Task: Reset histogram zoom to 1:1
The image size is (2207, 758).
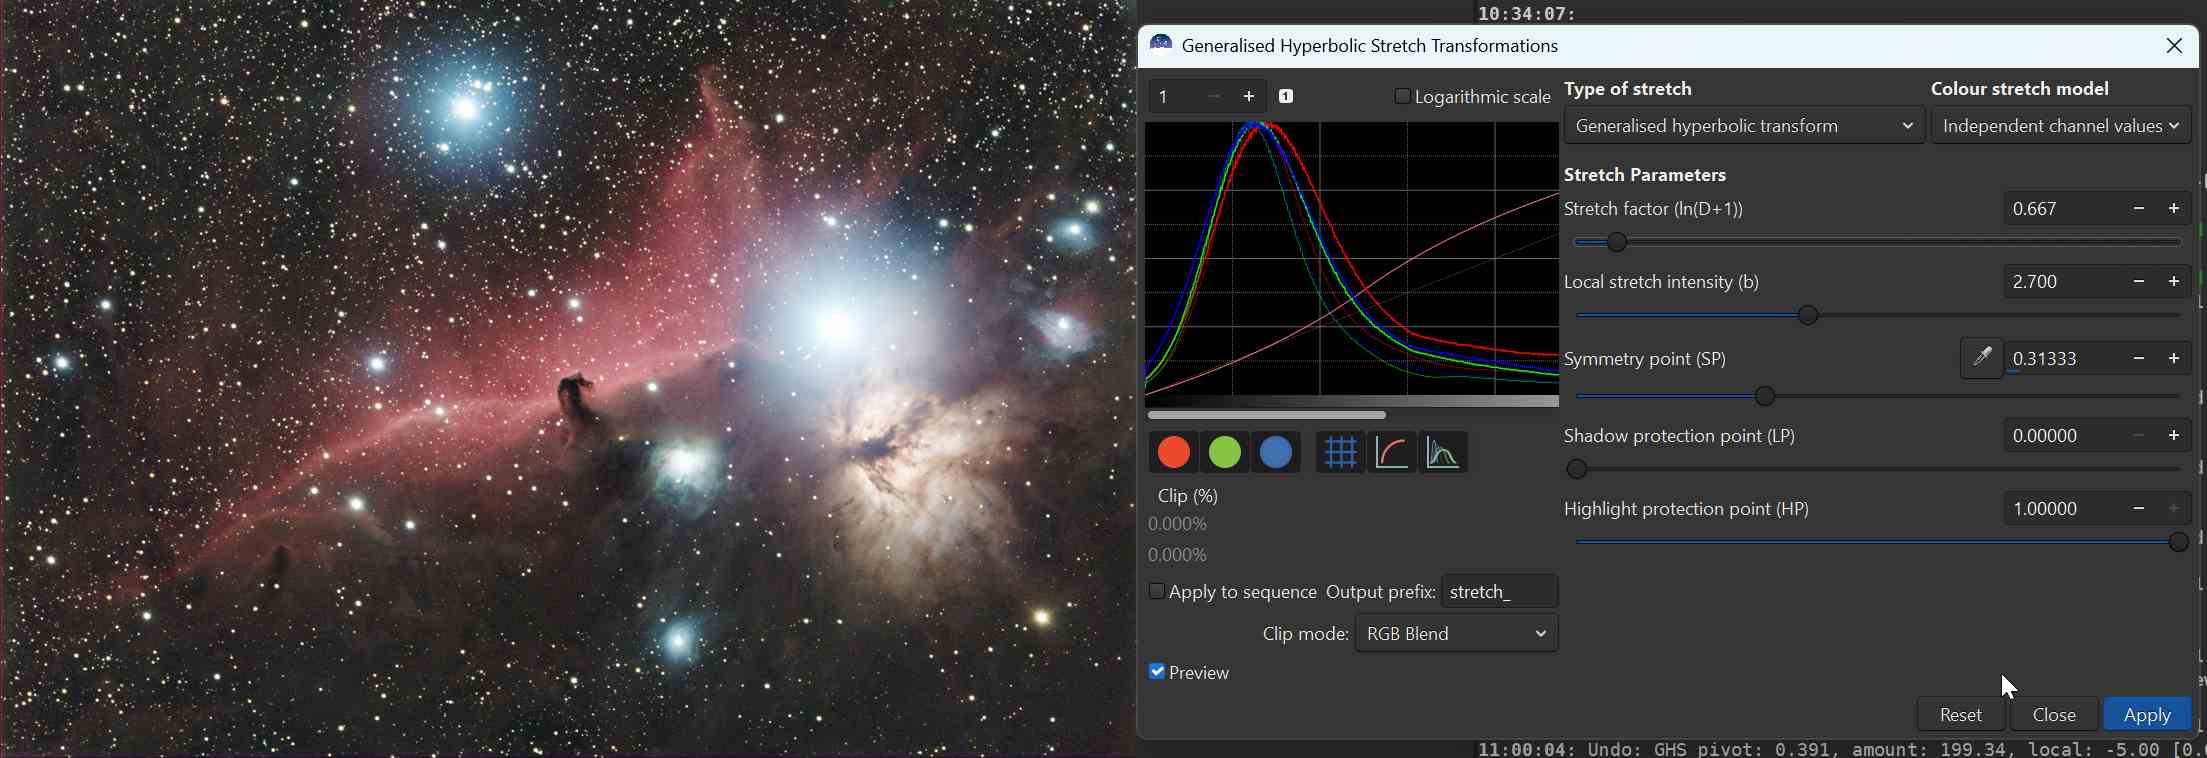Action: 1286,97
